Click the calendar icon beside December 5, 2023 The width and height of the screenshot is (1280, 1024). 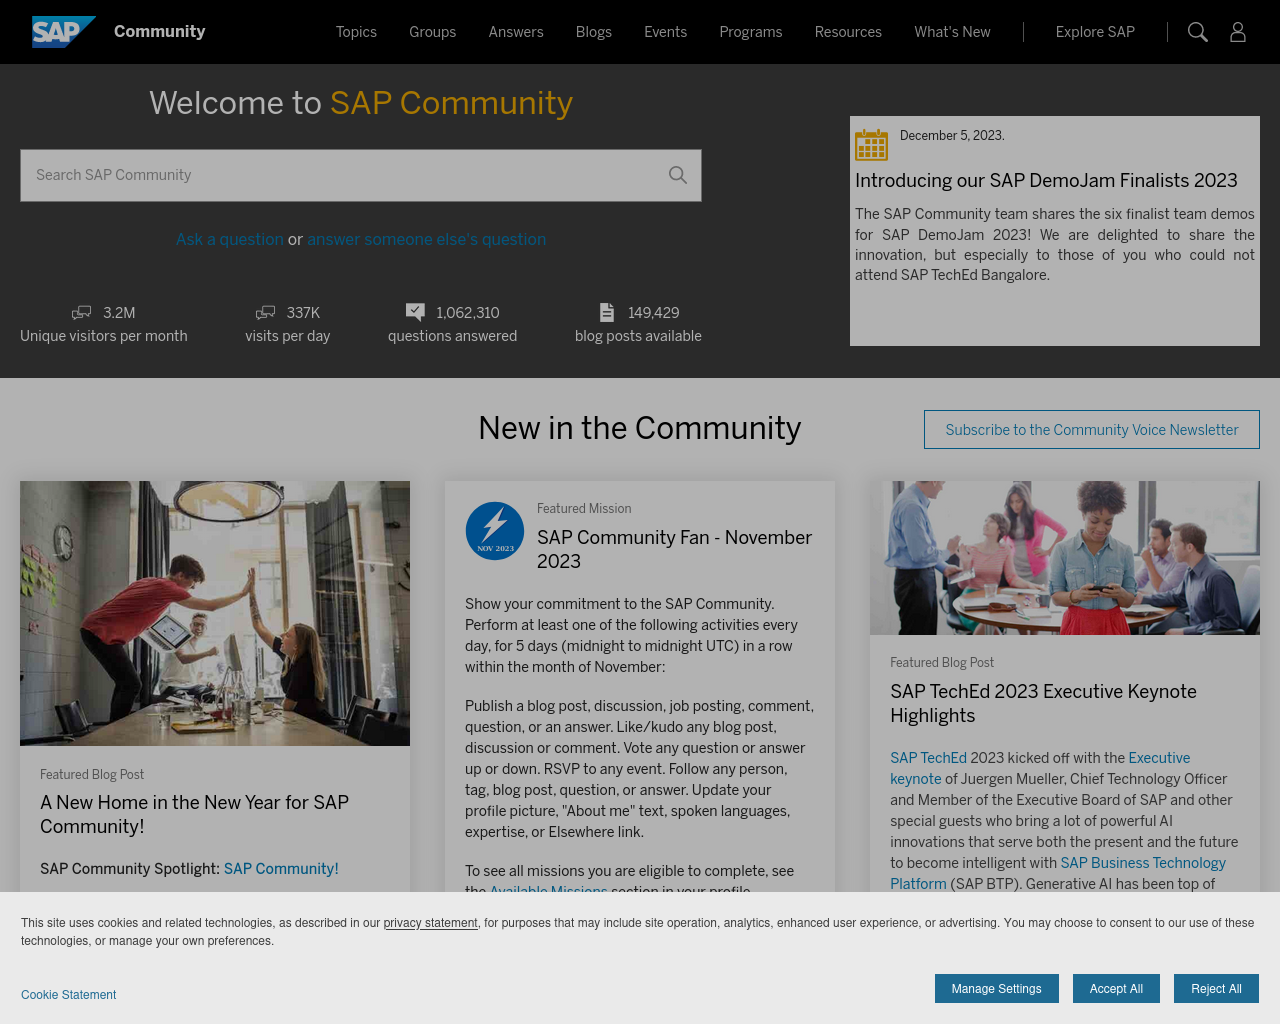[x=871, y=145]
